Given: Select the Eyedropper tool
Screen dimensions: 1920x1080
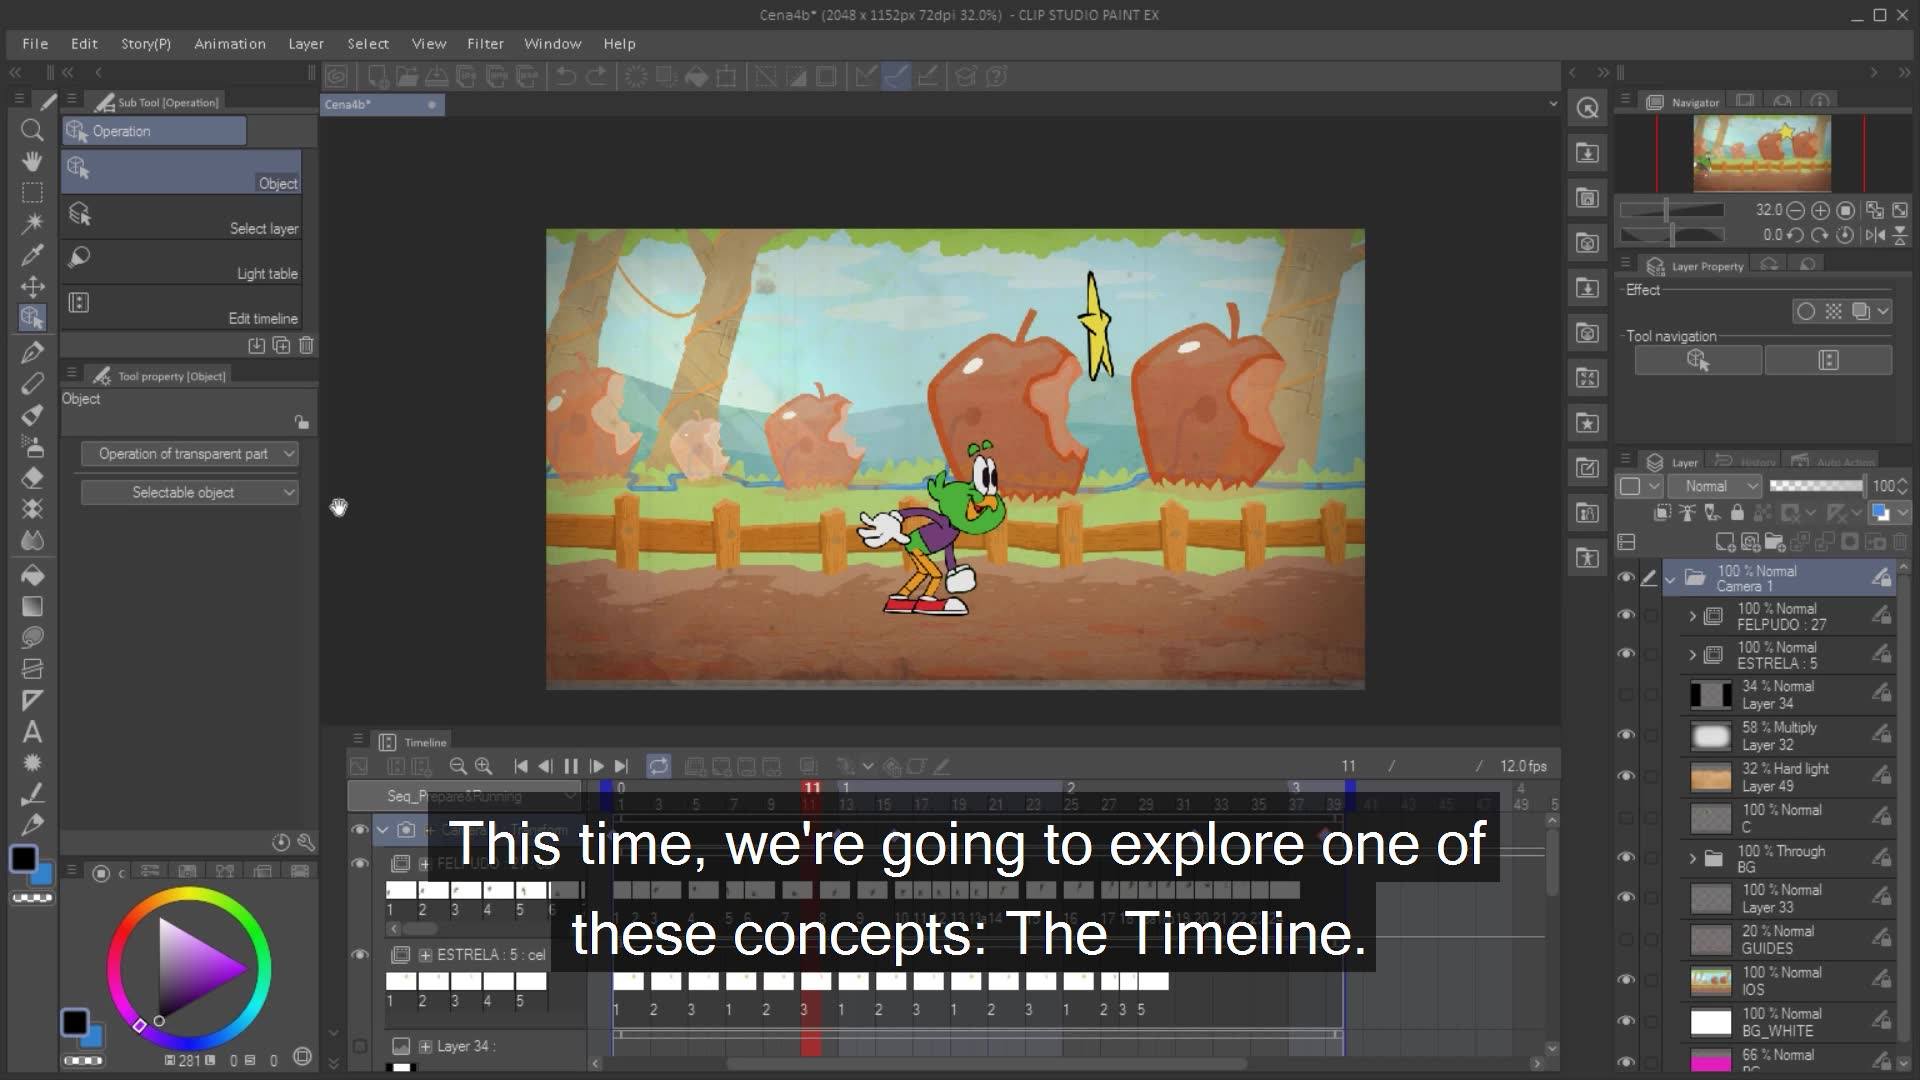Looking at the screenshot, I should 32,255.
